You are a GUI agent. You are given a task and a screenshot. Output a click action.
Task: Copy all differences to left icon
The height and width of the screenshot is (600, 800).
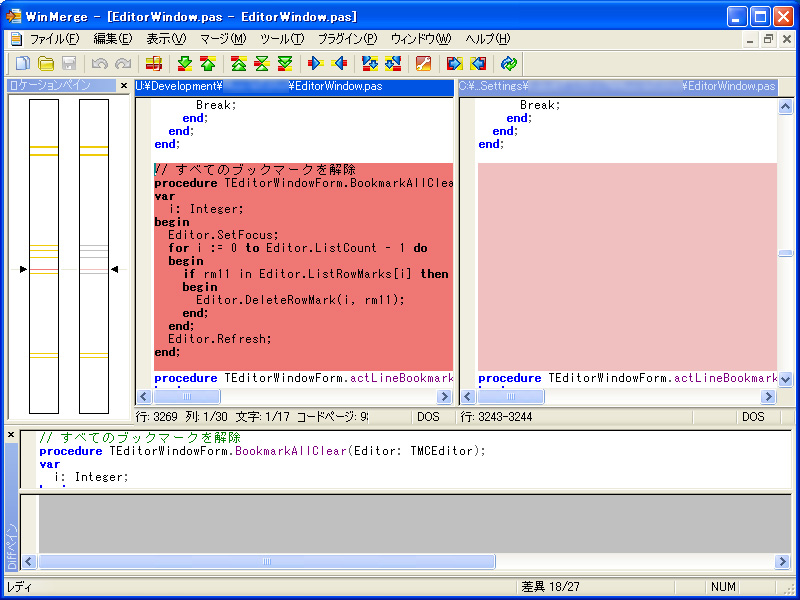pos(478,63)
